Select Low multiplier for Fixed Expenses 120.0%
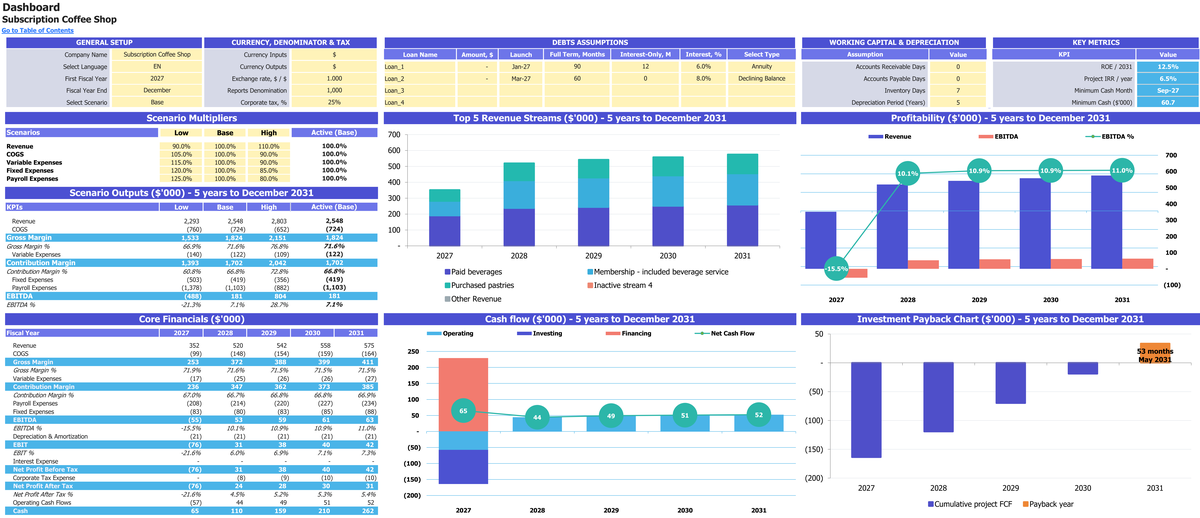Image resolution: width=1200 pixels, height=518 pixels. (x=181, y=170)
